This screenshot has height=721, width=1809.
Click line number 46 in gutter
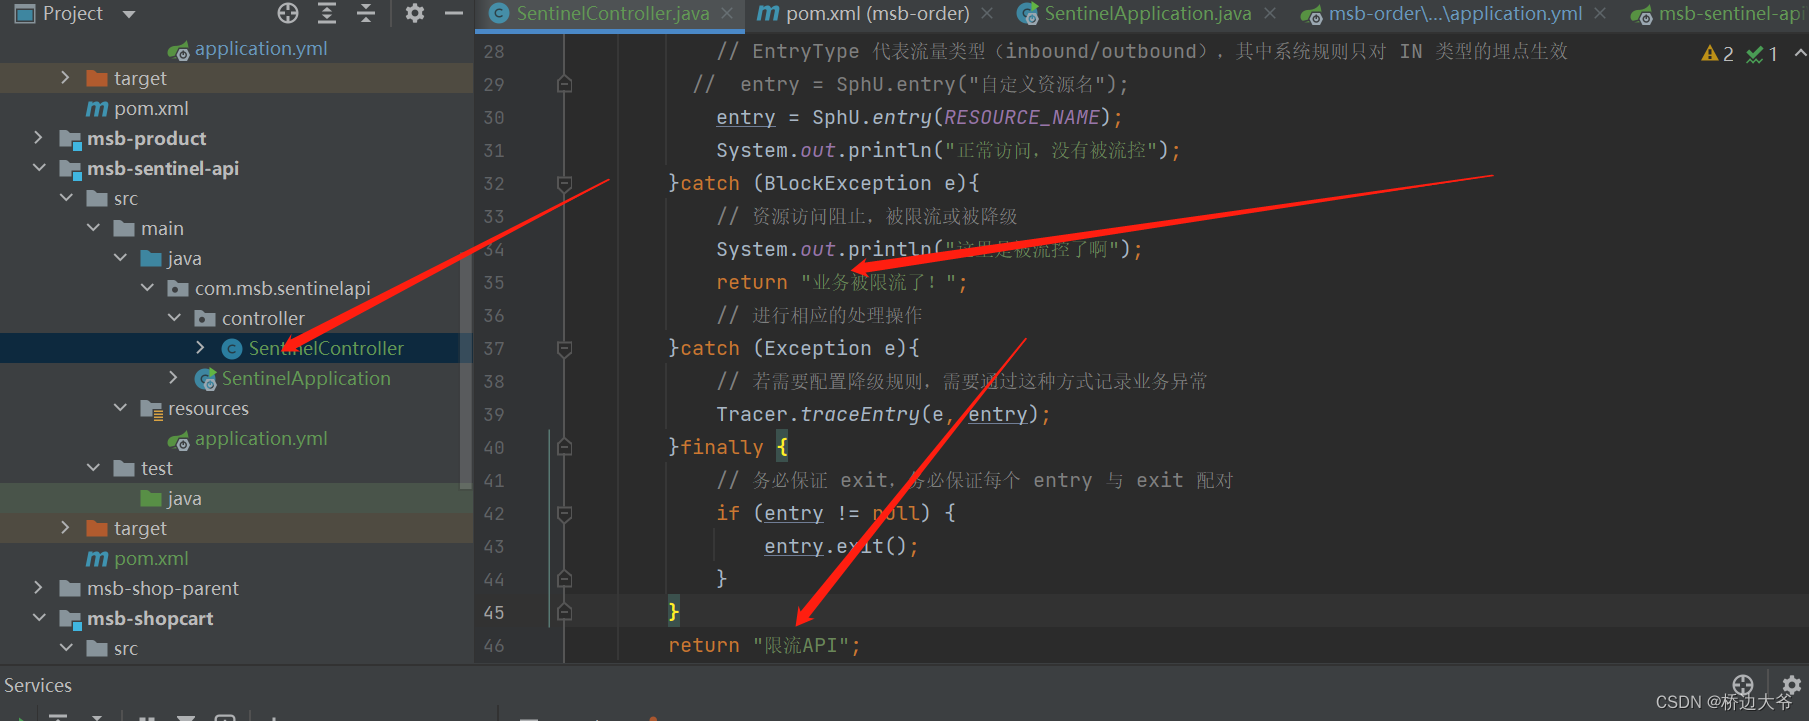click(x=494, y=645)
